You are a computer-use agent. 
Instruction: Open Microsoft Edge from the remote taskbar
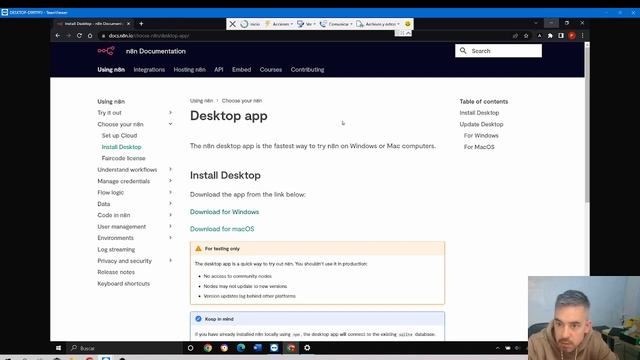(241, 348)
